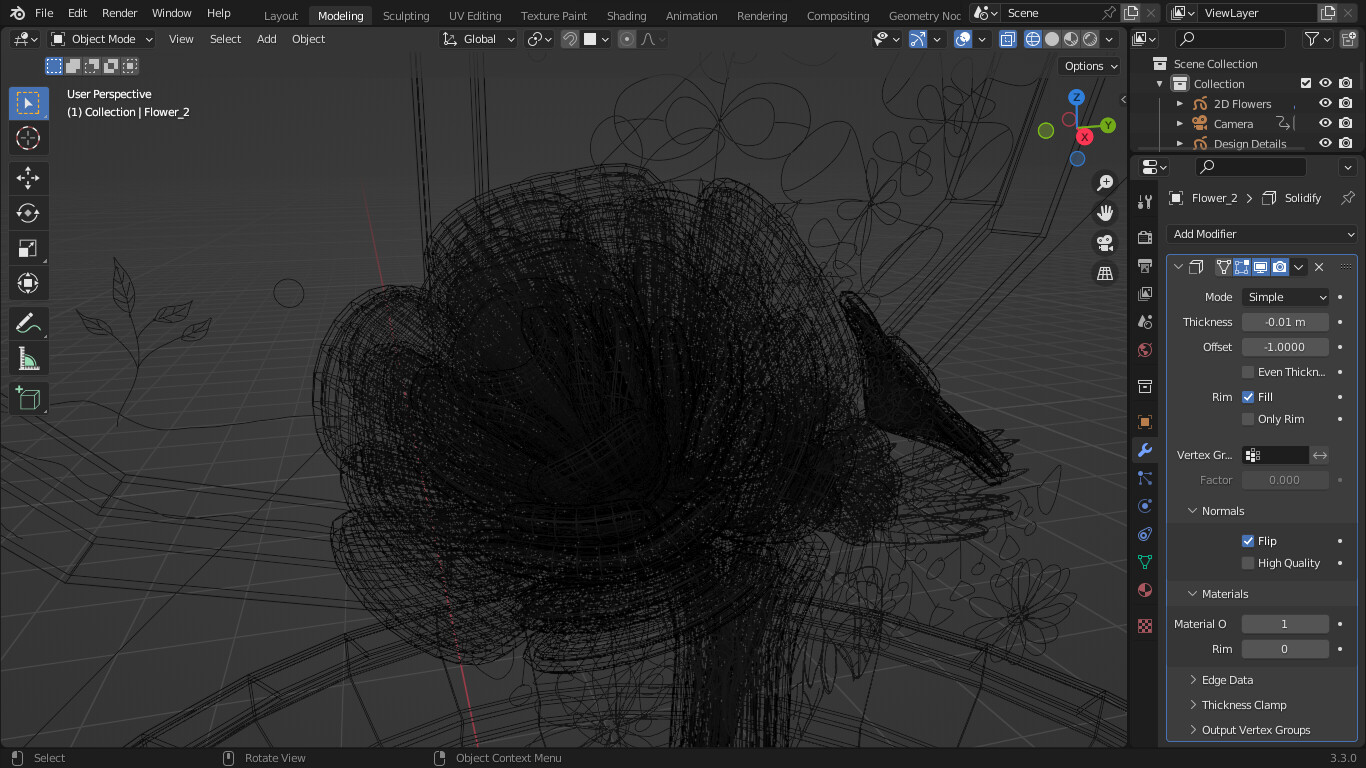Activate the Annotate pencil tool
This screenshot has height=768, width=1366.
click(28, 323)
